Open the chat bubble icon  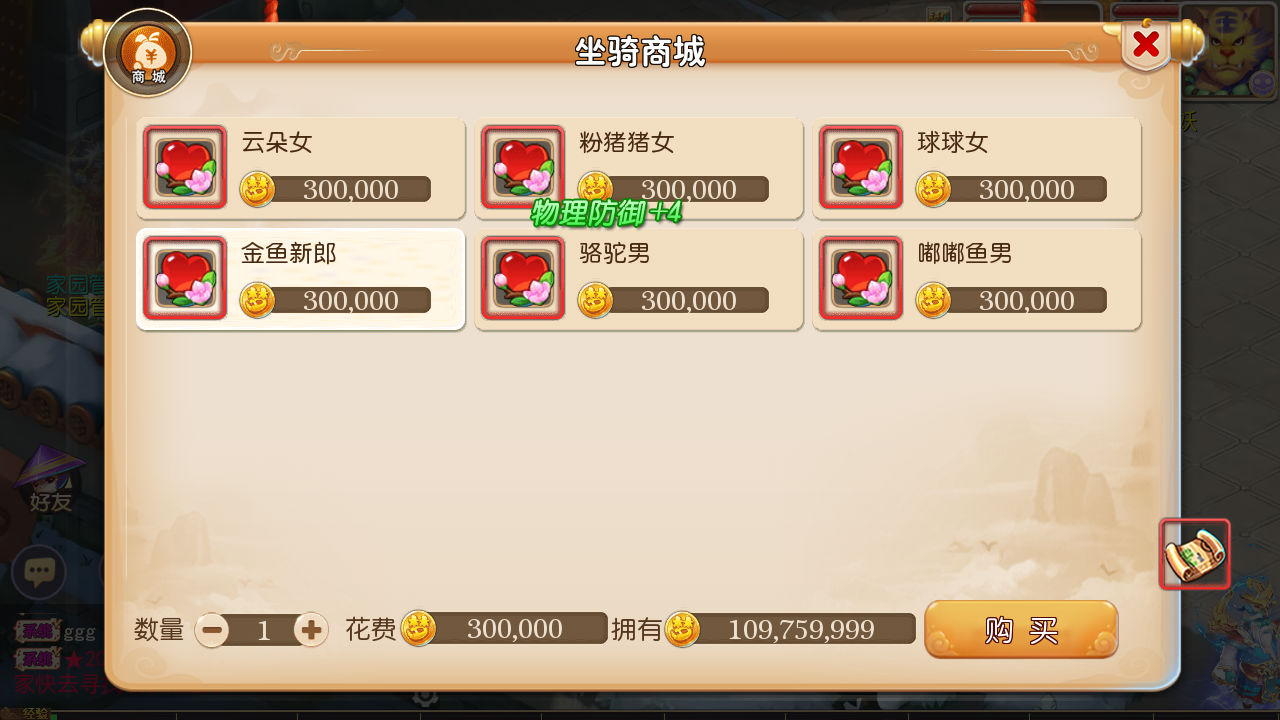coord(39,573)
